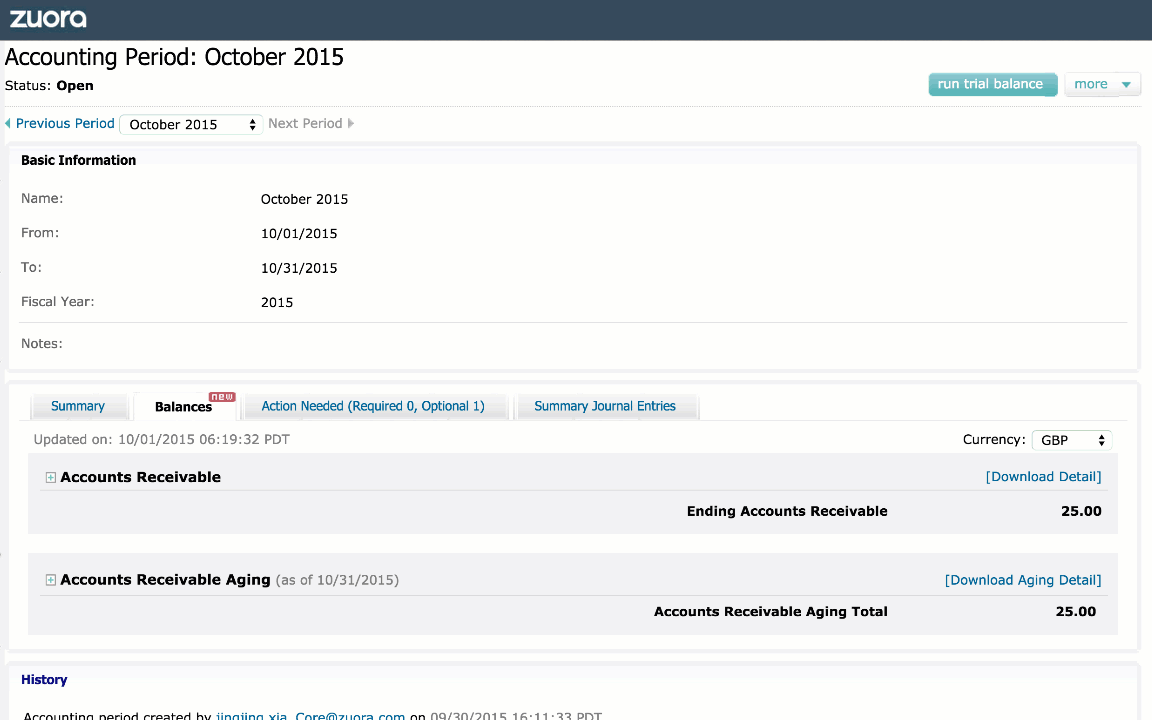Image resolution: width=1152 pixels, height=720 pixels.
Task: Switch to the Summary tab
Action: 79,406
